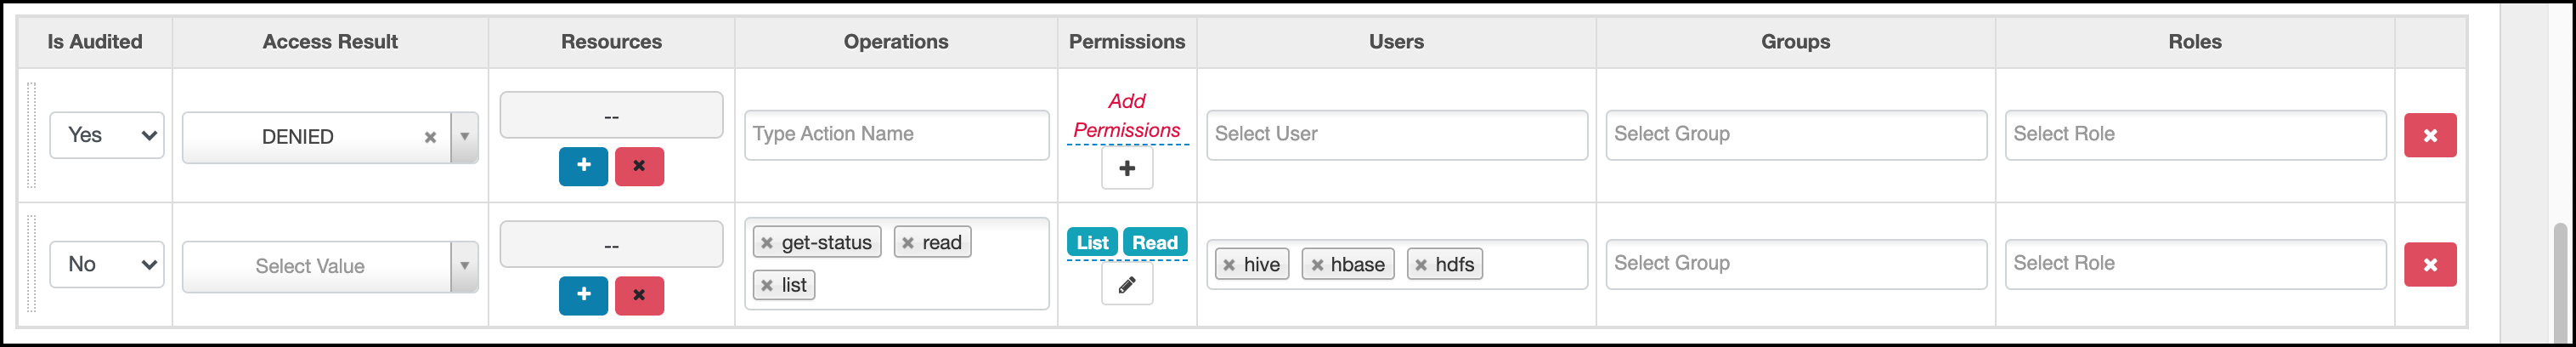Open the Is Audited dropdown showing No
The height and width of the screenshot is (347, 2576).
tap(106, 265)
